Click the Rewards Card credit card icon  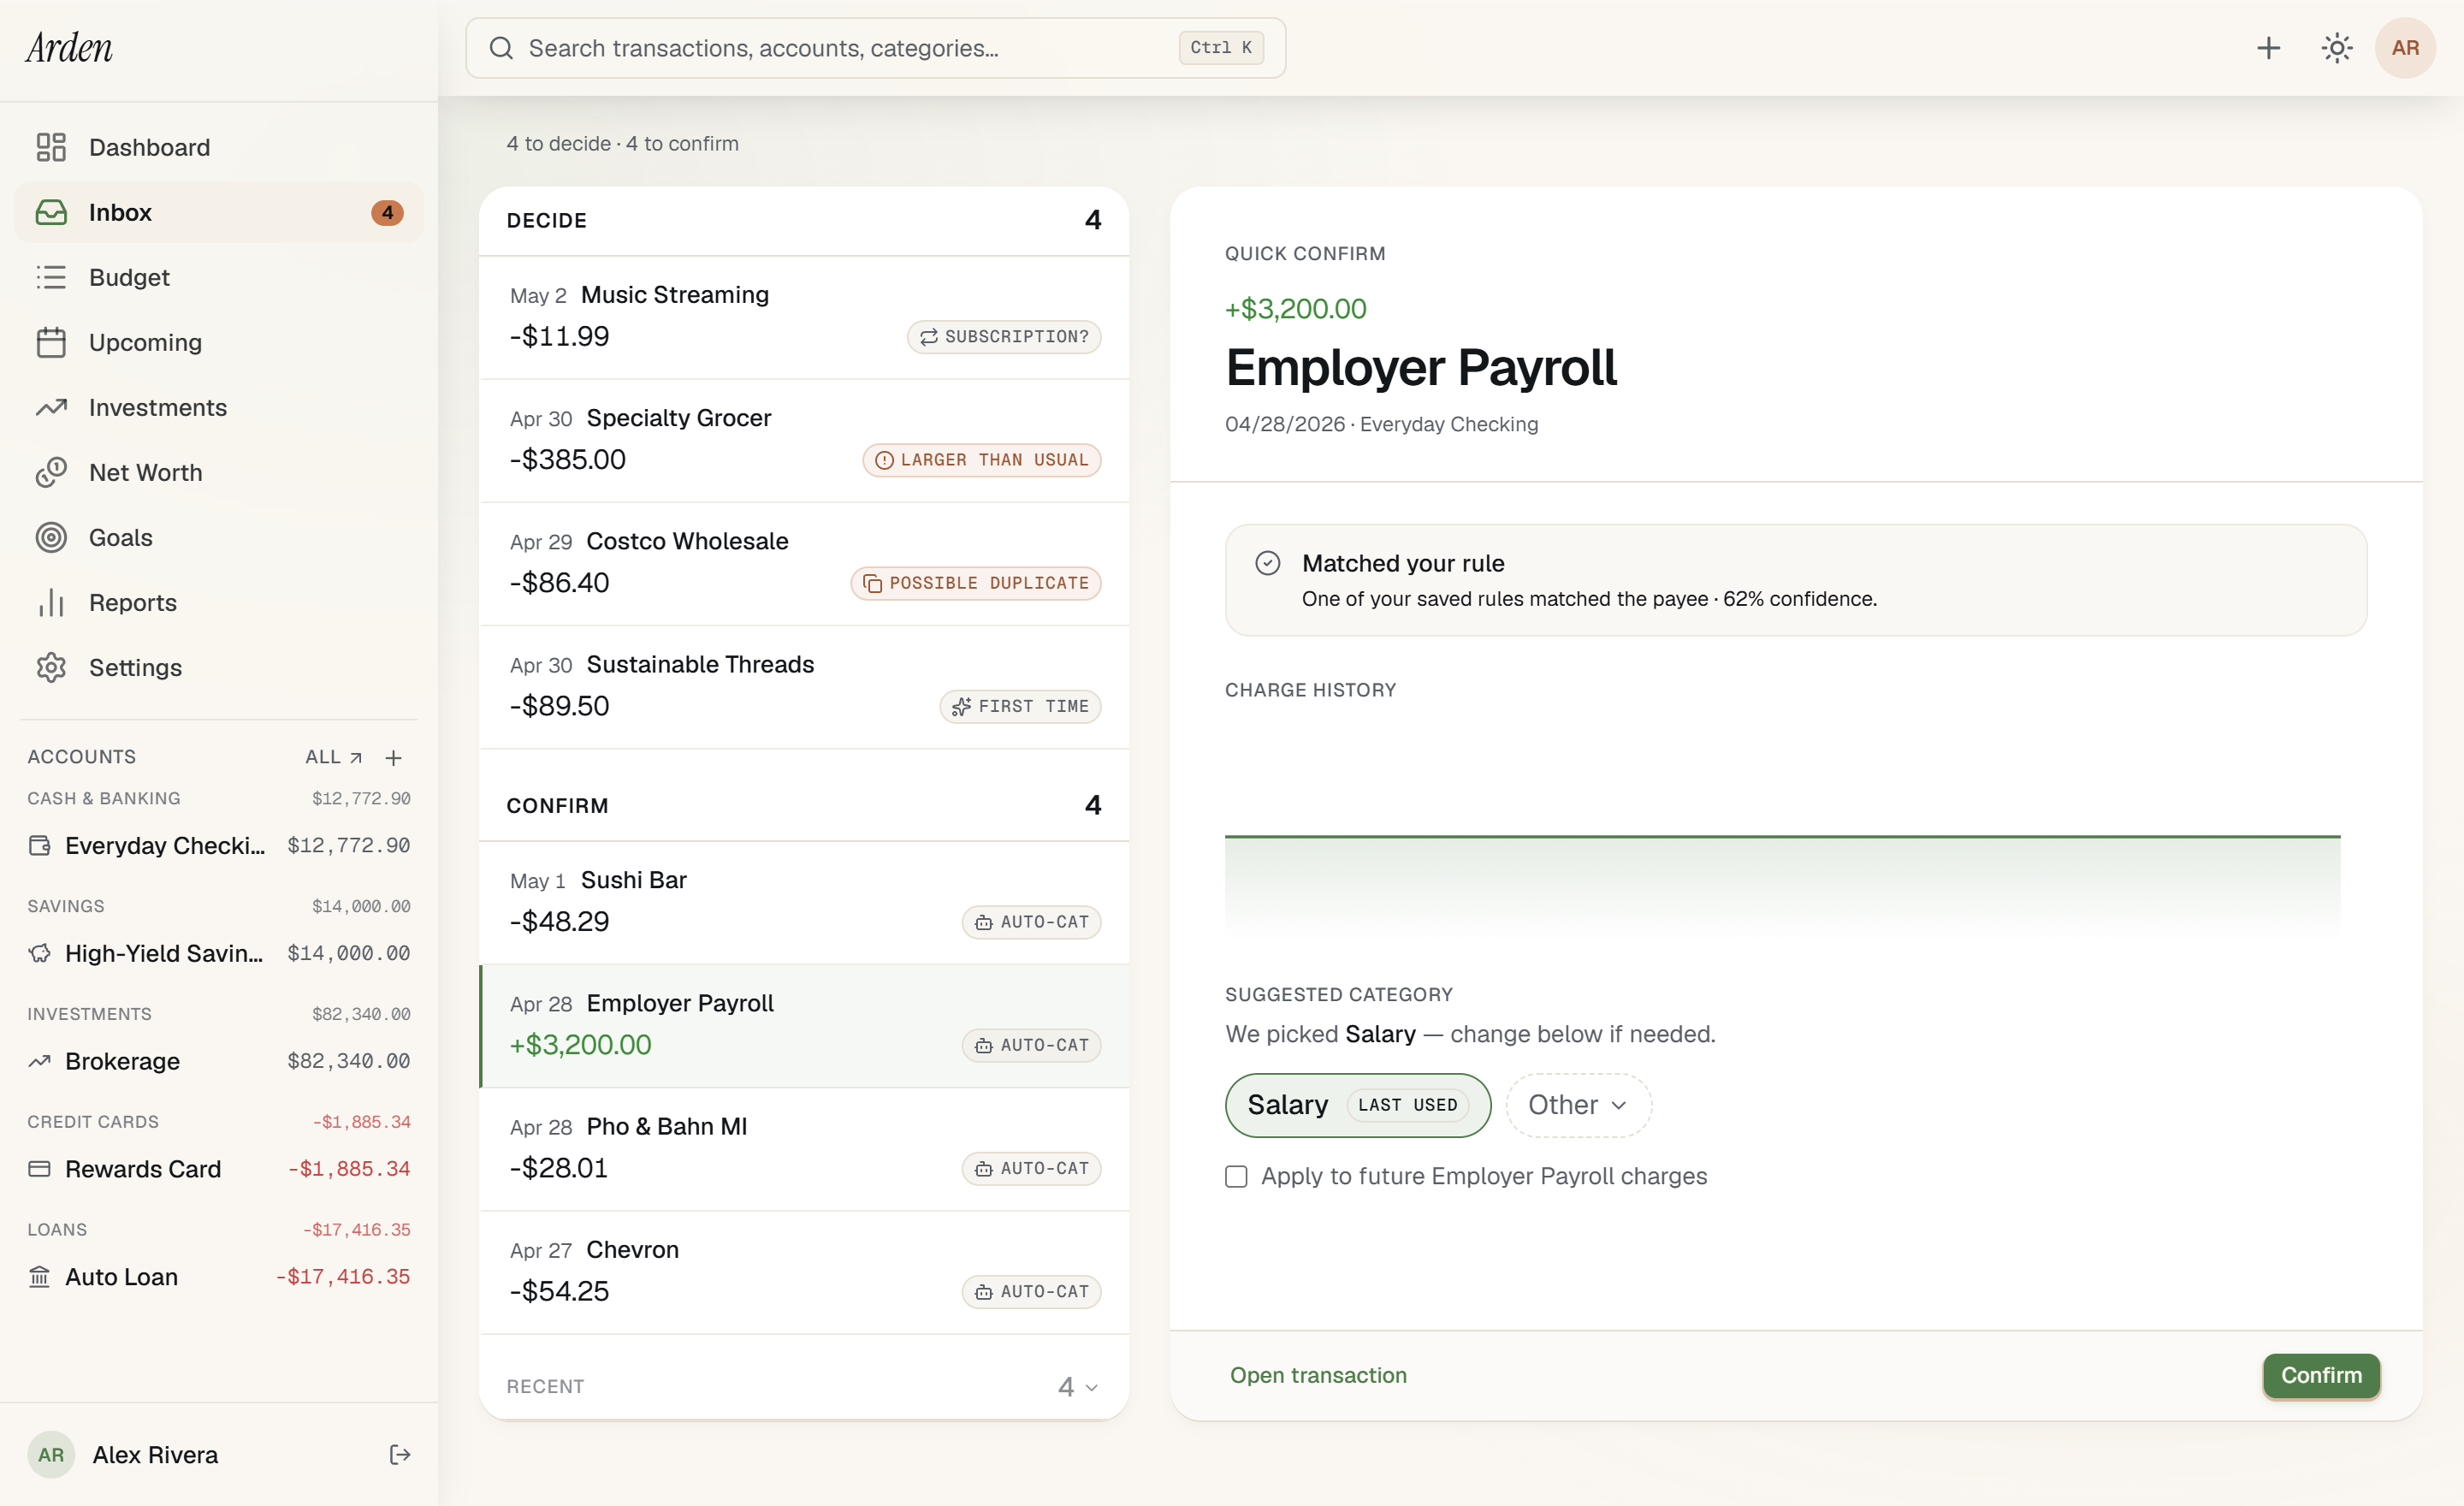point(39,1169)
